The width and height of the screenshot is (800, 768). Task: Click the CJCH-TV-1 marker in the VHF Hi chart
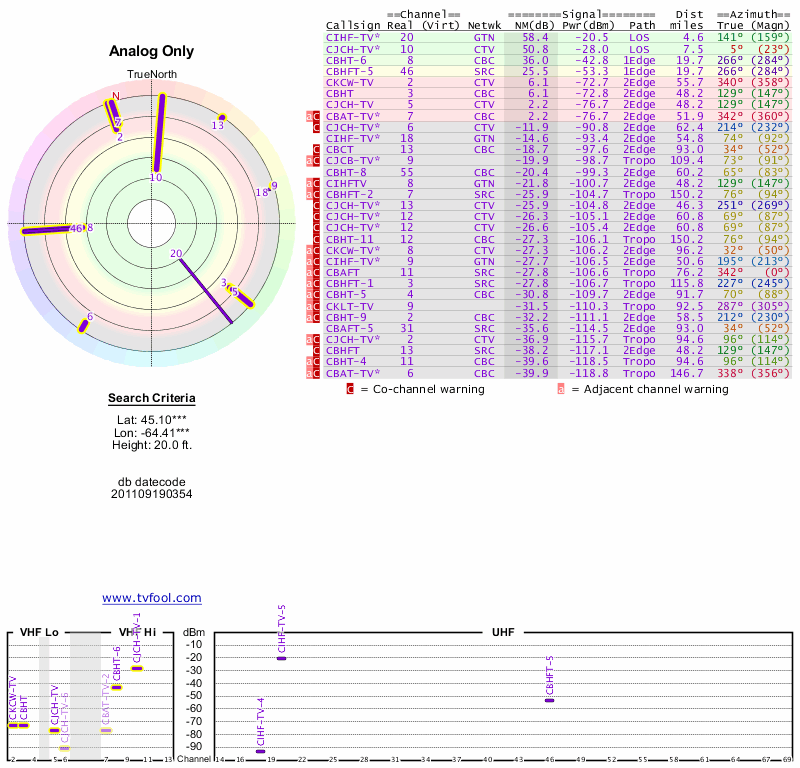pos(137,667)
